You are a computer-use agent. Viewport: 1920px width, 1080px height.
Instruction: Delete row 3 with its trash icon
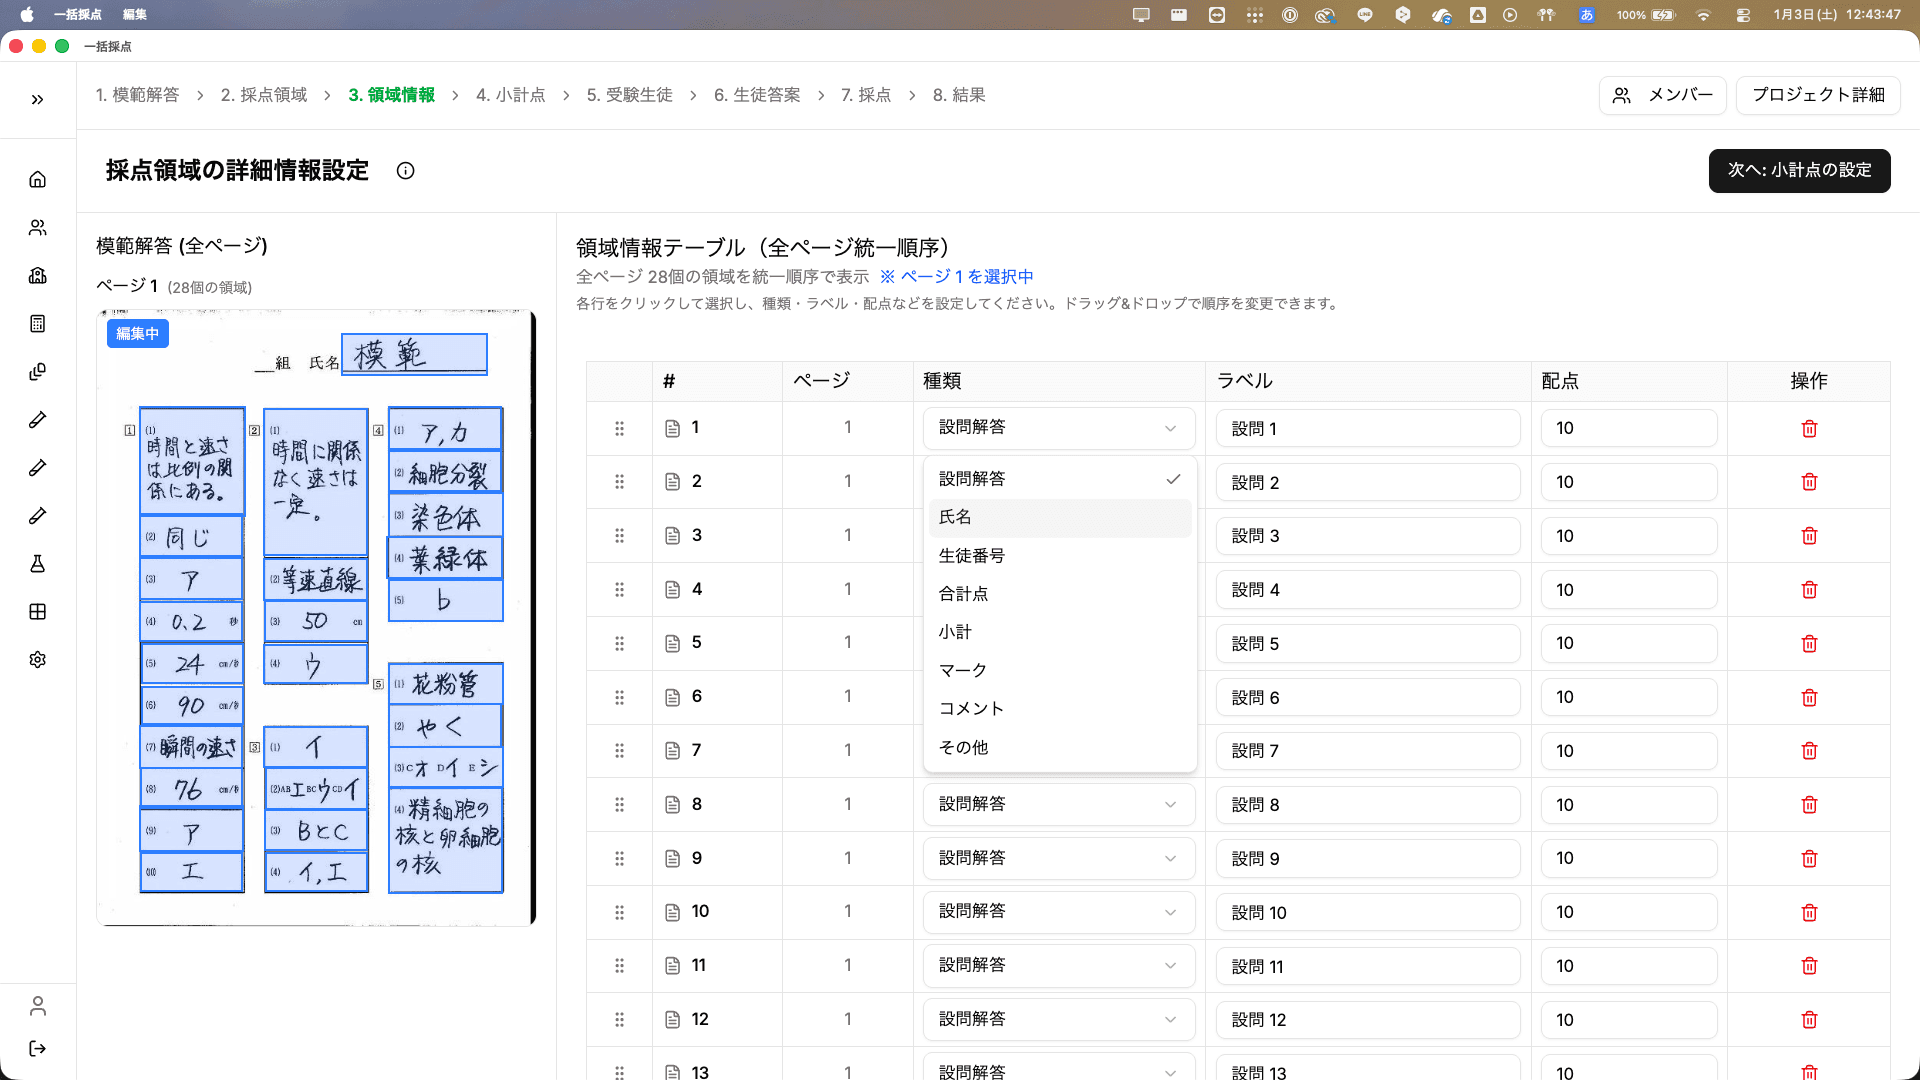(1808, 536)
